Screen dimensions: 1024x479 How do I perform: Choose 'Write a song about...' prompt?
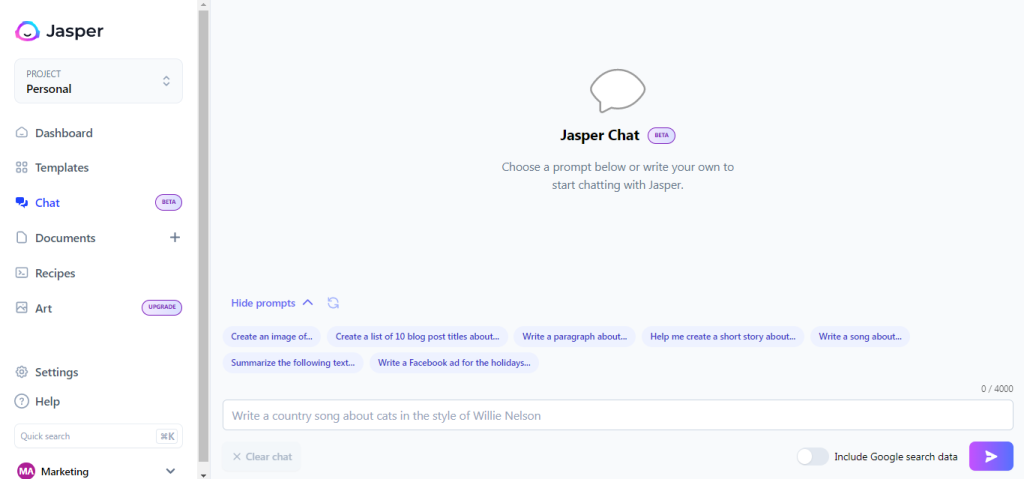click(860, 337)
